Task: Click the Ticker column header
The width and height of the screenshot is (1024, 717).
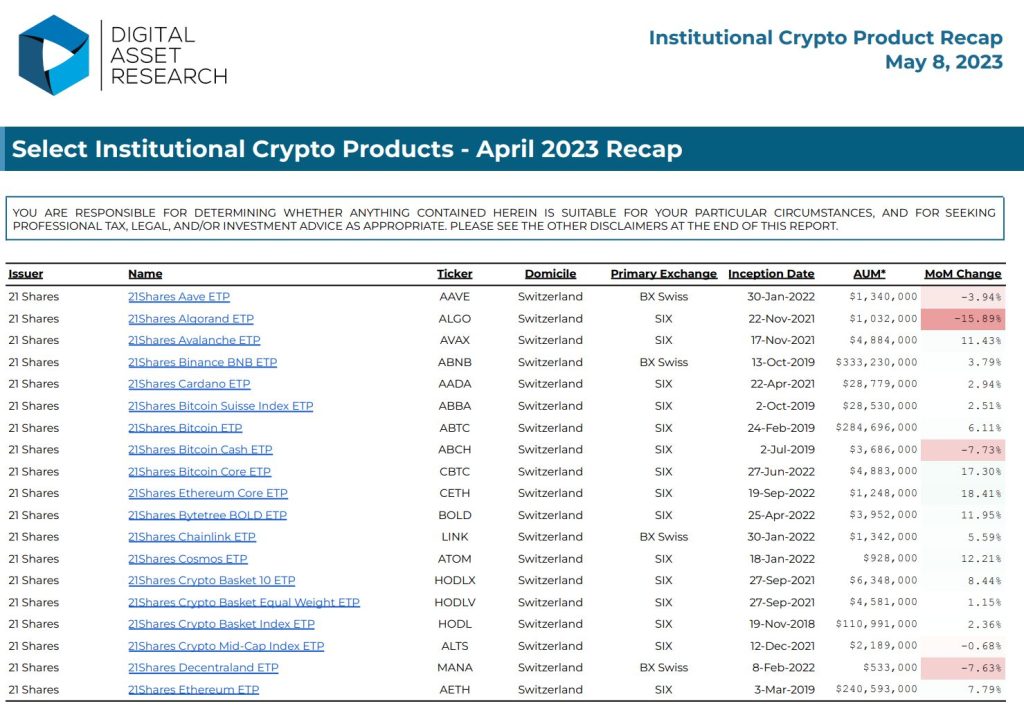Action: coord(455,274)
